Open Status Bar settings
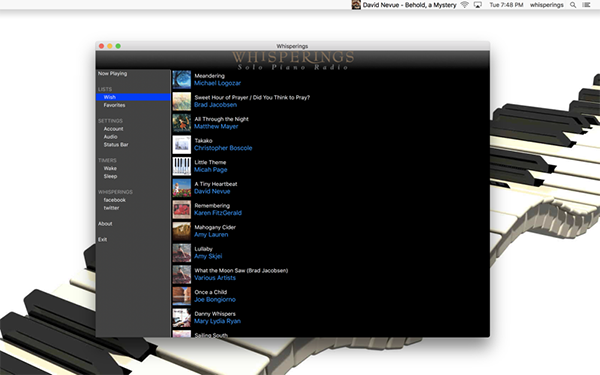 click(116, 145)
